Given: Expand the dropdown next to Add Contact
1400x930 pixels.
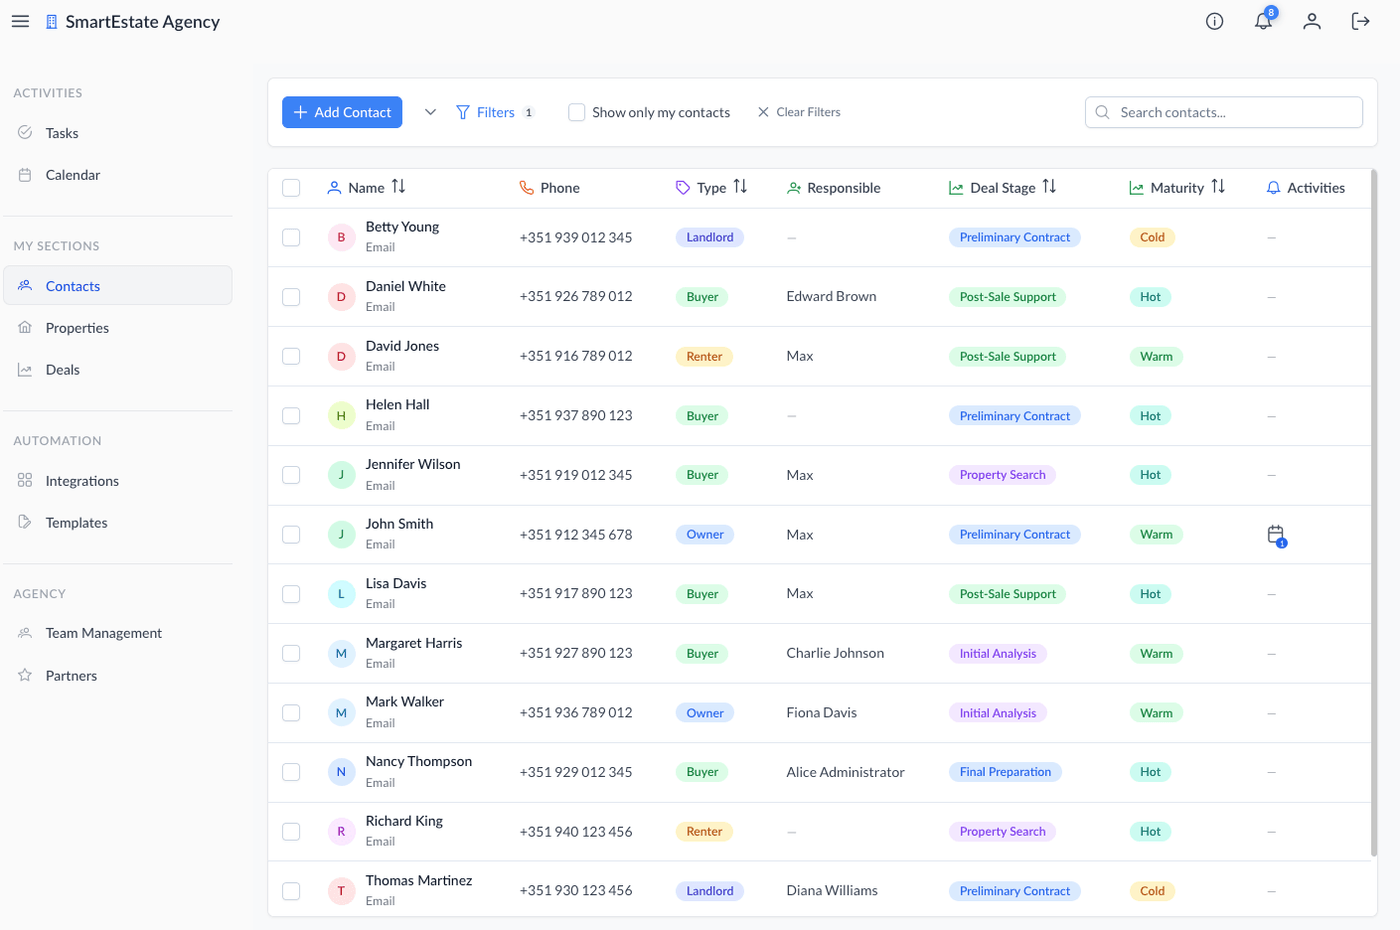Looking at the screenshot, I should pyautogui.click(x=430, y=112).
